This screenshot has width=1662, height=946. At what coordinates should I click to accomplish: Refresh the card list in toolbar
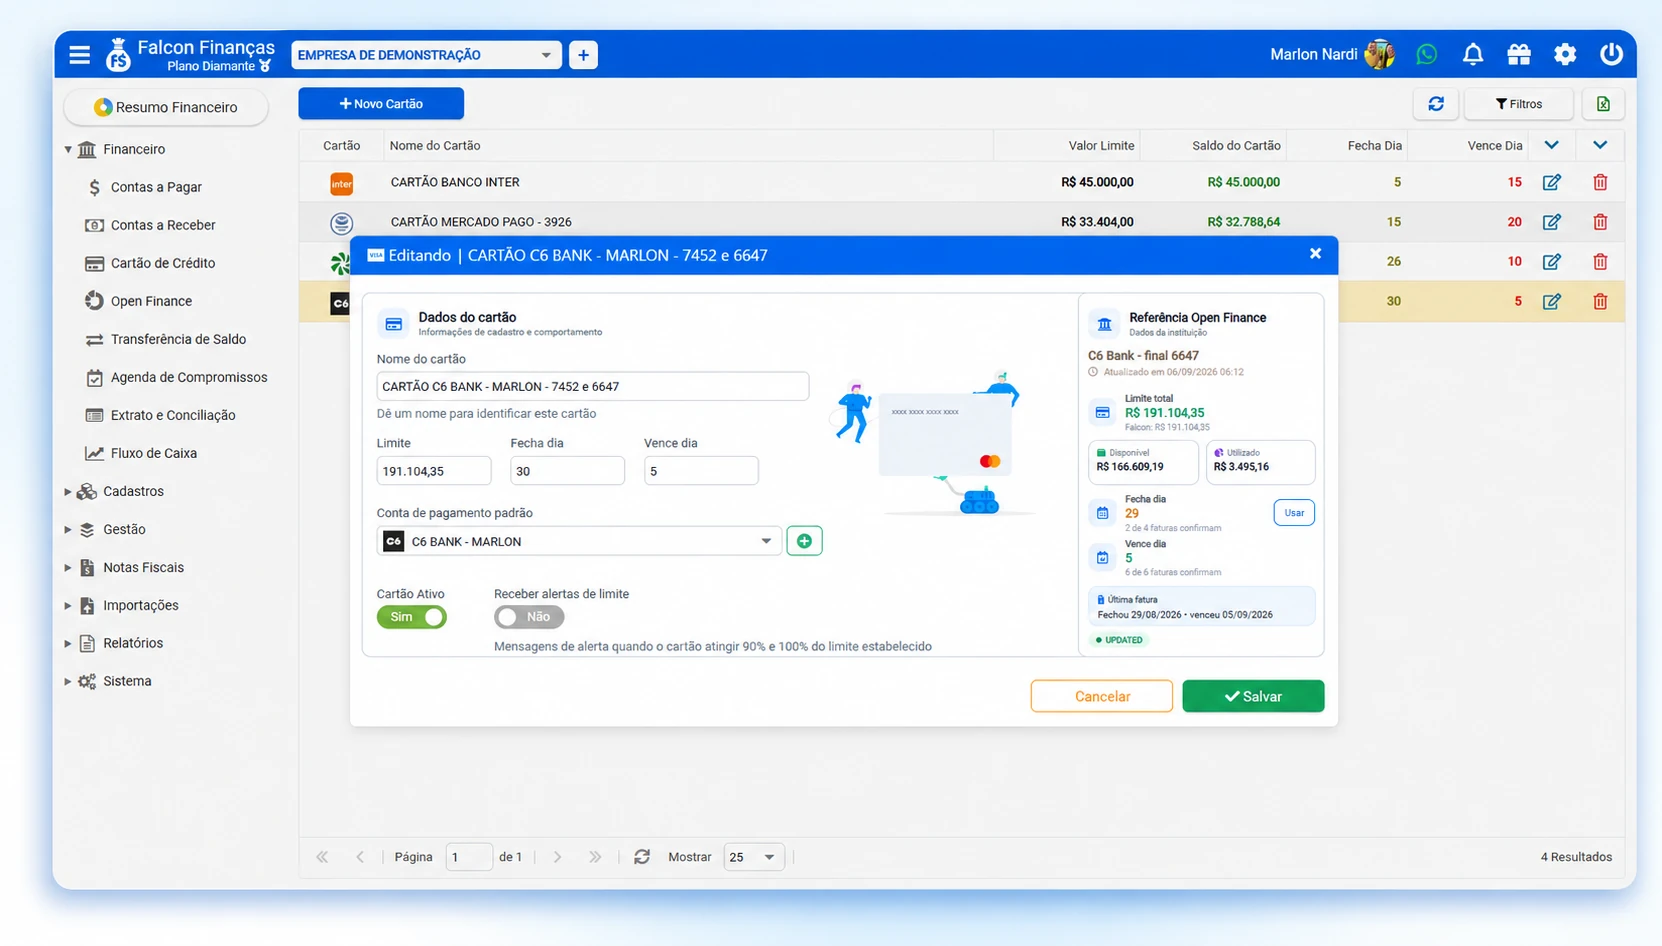click(x=1436, y=104)
